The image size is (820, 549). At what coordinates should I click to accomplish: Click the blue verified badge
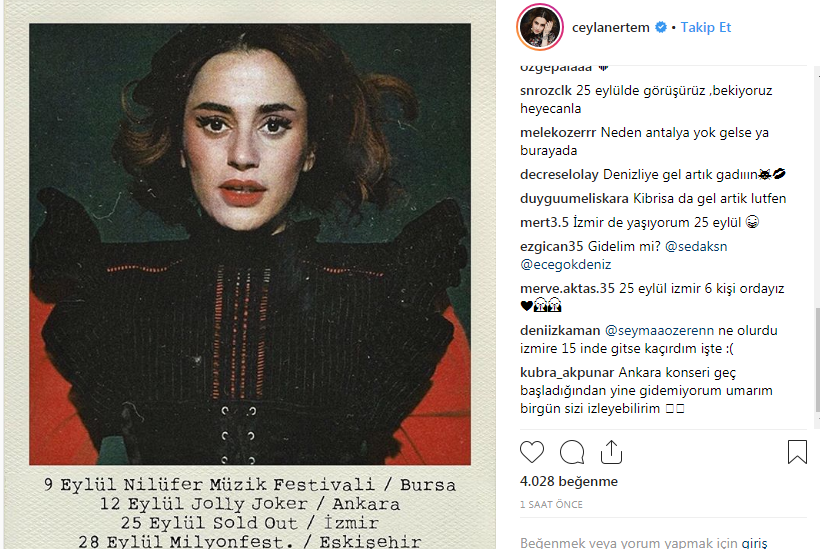(660, 27)
